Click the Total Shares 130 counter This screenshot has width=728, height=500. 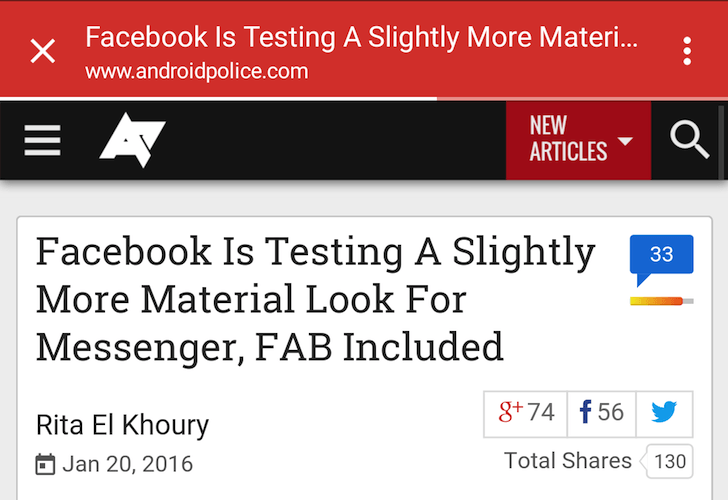point(670,461)
